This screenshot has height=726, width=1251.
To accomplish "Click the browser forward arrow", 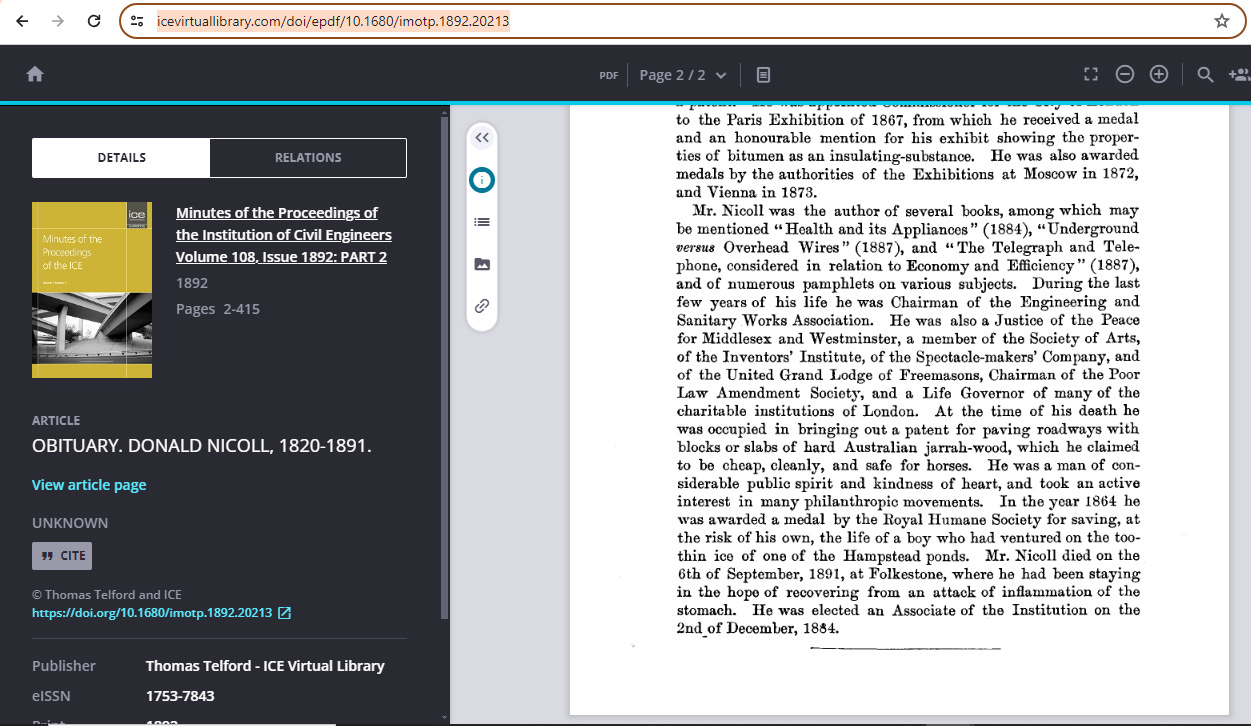I will pos(58,21).
